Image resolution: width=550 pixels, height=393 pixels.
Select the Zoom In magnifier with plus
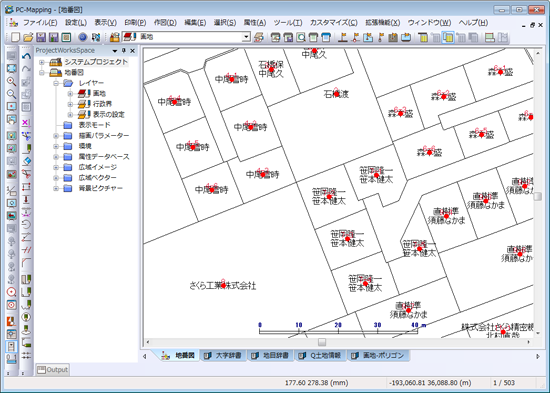coord(12,81)
